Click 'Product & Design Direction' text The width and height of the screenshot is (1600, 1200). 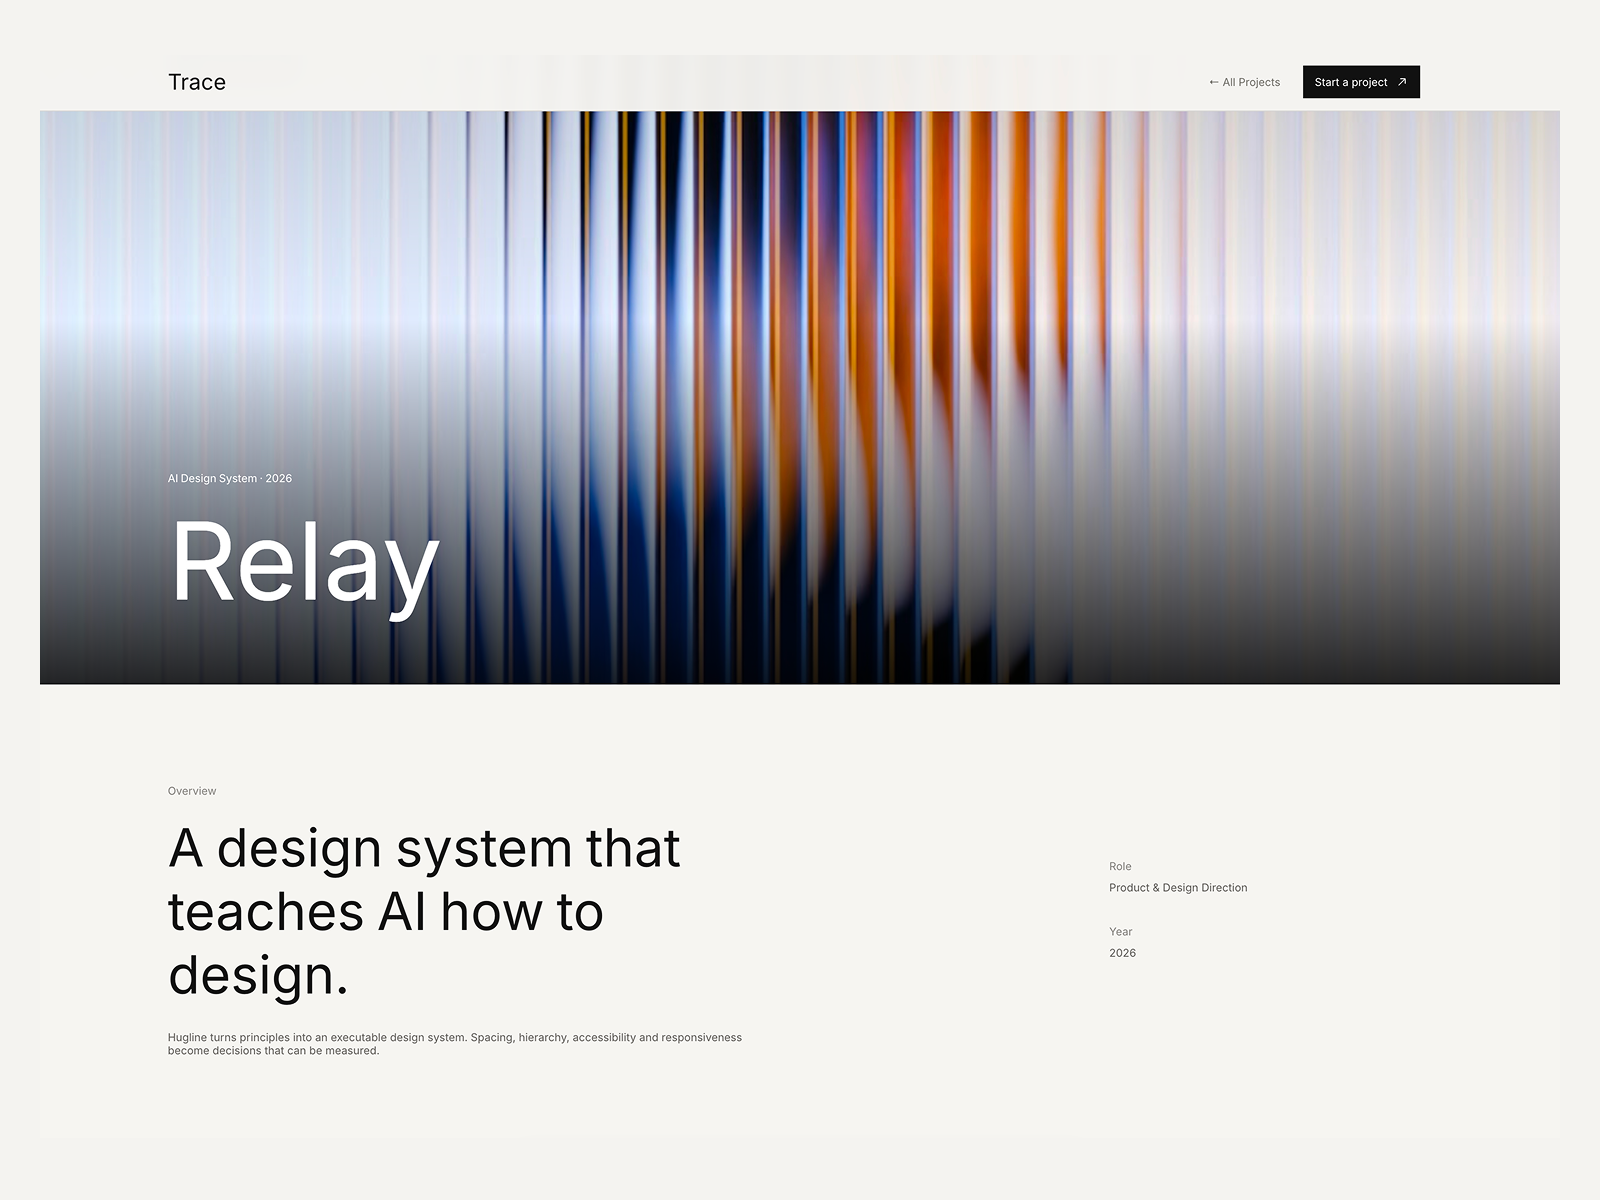(1178, 888)
